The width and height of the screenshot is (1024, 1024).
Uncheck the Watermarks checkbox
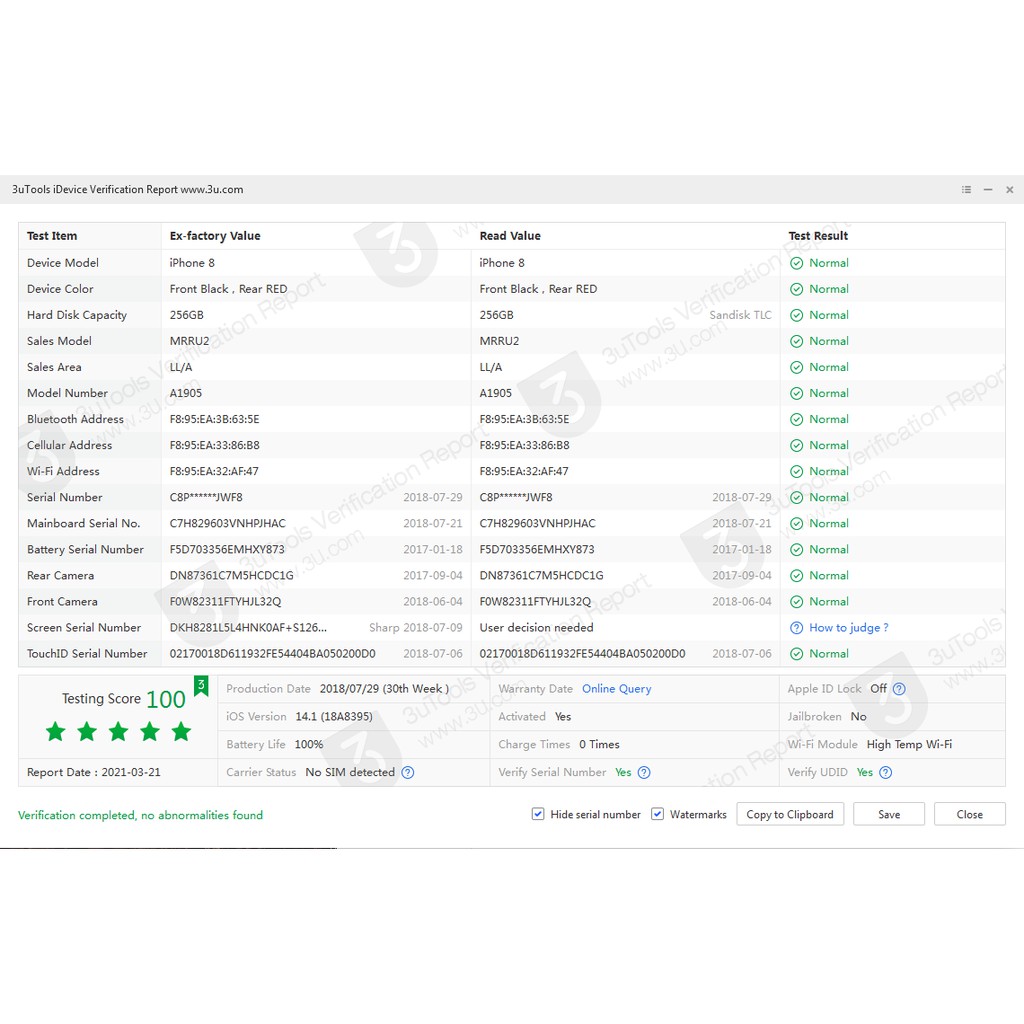tap(657, 814)
